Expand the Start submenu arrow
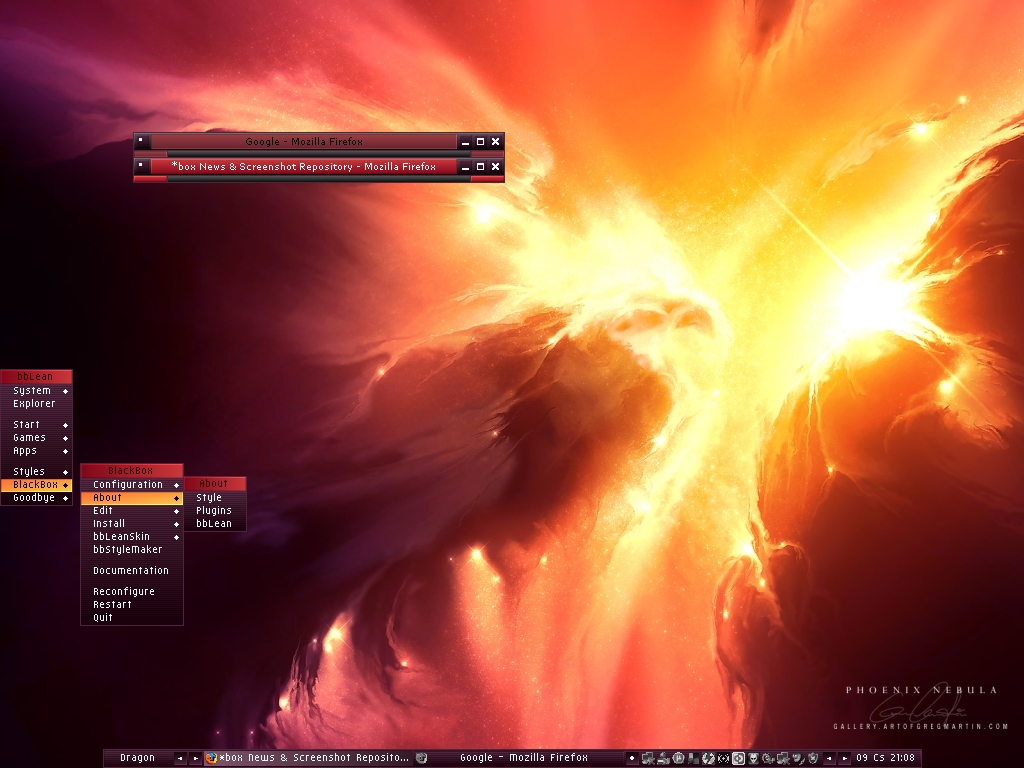Viewport: 1024px width, 768px height. 65,424
